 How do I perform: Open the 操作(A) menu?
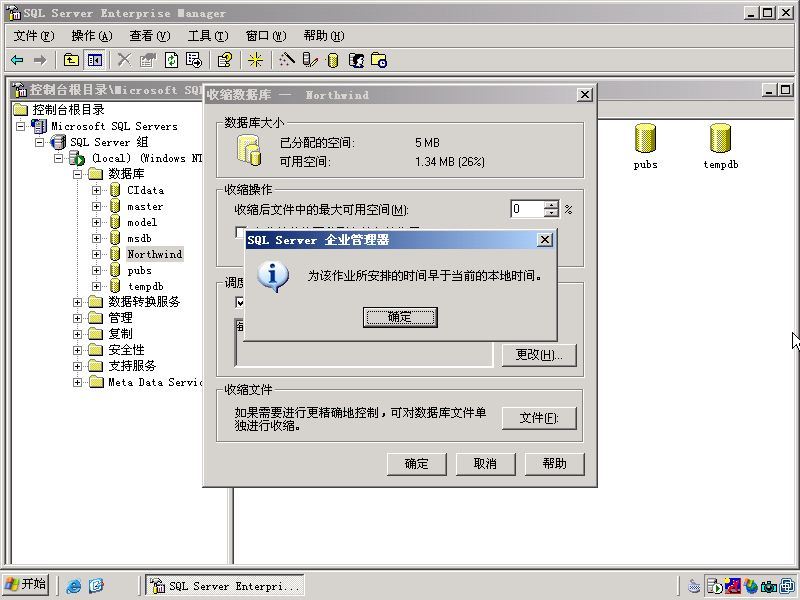click(x=92, y=36)
